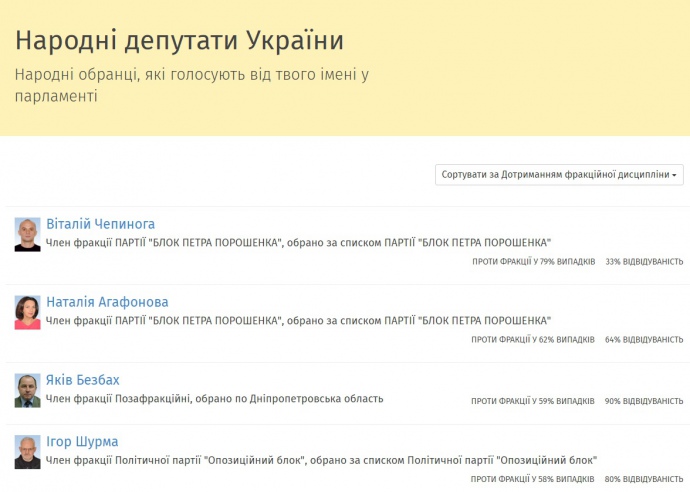
Task: Click Ігор Шурма's Опозиційний блок faction description
Action: click(x=321, y=461)
